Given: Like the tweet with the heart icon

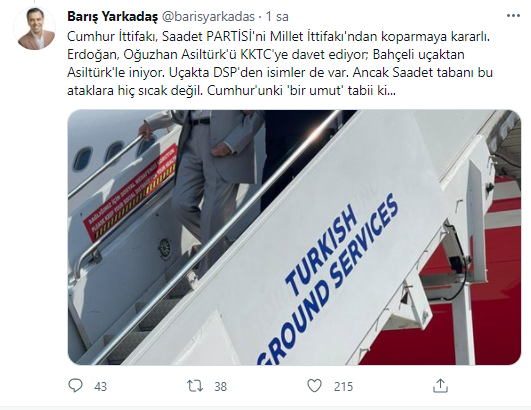Looking at the screenshot, I should click(x=314, y=386).
